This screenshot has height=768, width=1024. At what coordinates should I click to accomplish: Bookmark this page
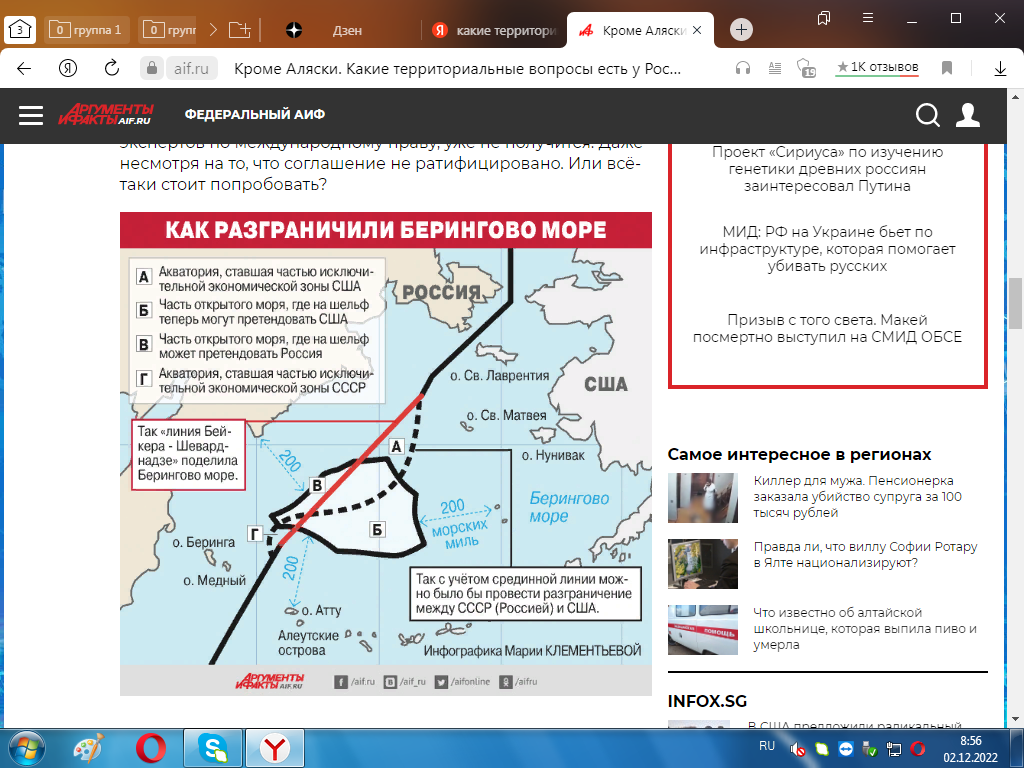point(947,68)
